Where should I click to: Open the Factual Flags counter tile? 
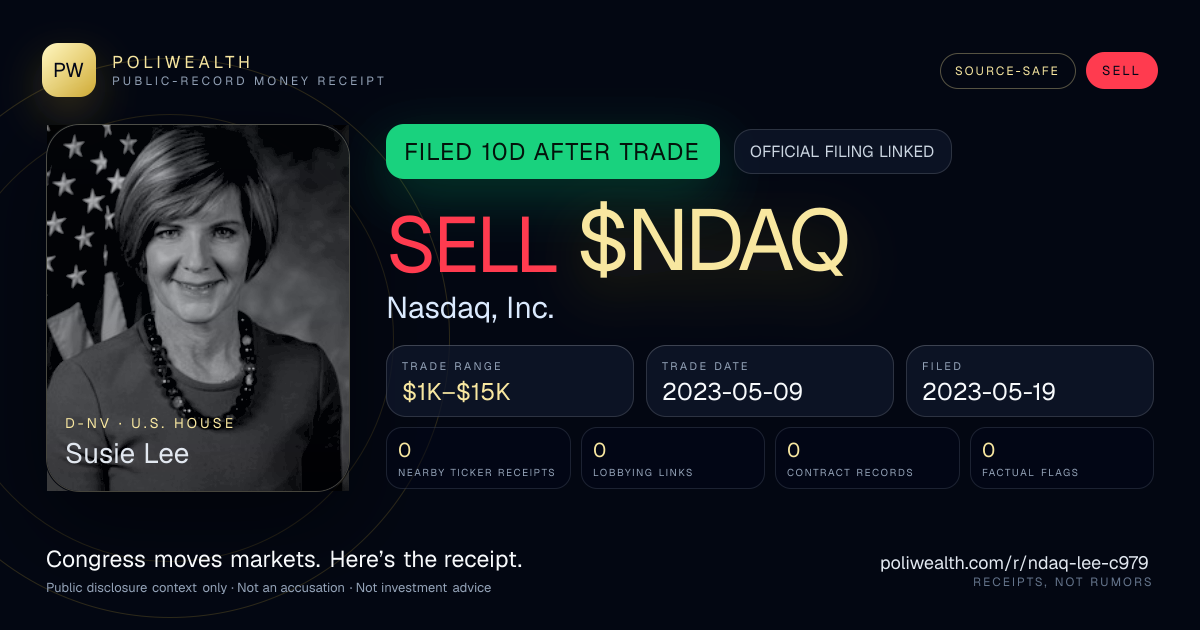(x=1062, y=458)
